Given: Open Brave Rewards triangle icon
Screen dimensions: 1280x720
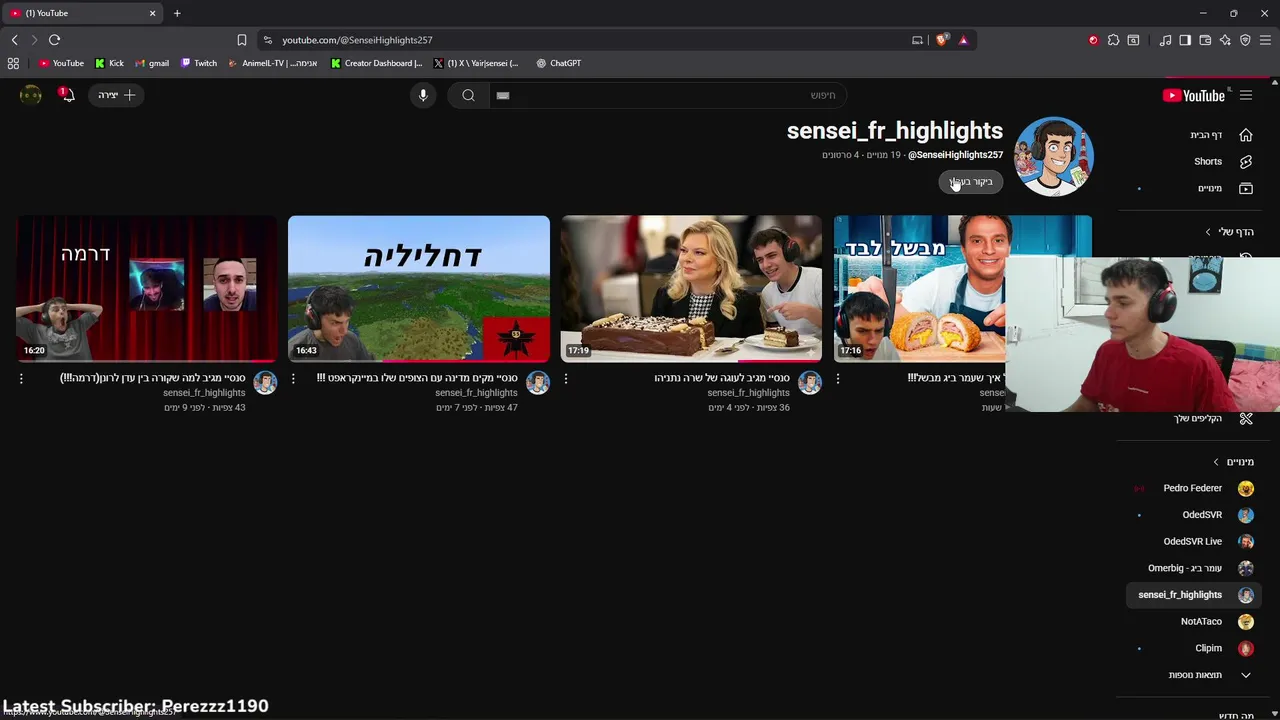Looking at the screenshot, I should [963, 40].
